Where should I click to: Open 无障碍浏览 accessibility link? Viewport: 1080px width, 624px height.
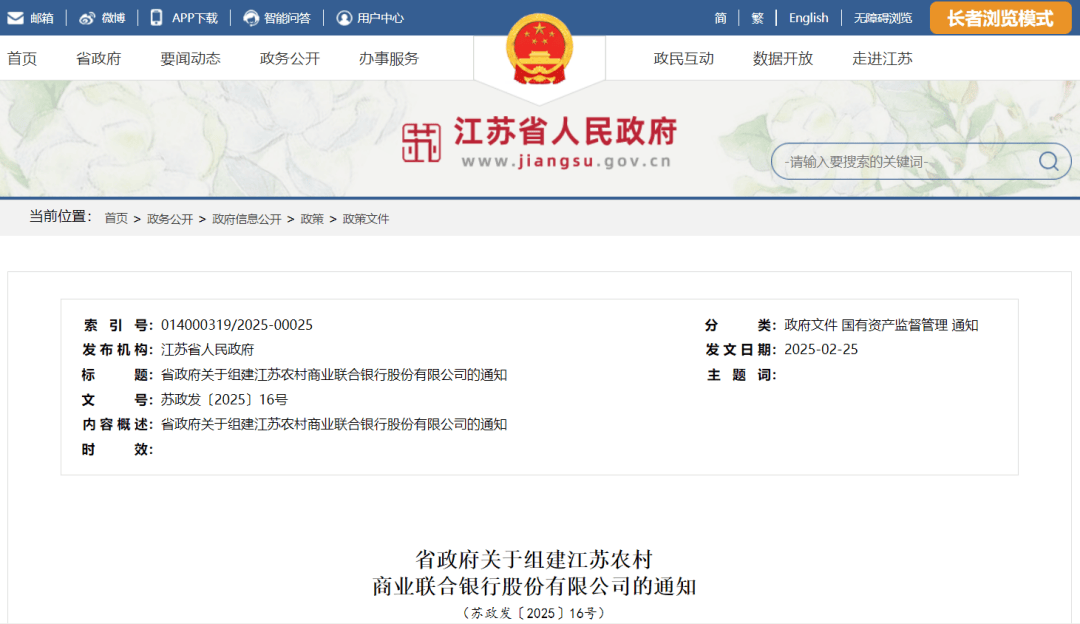tap(882, 18)
